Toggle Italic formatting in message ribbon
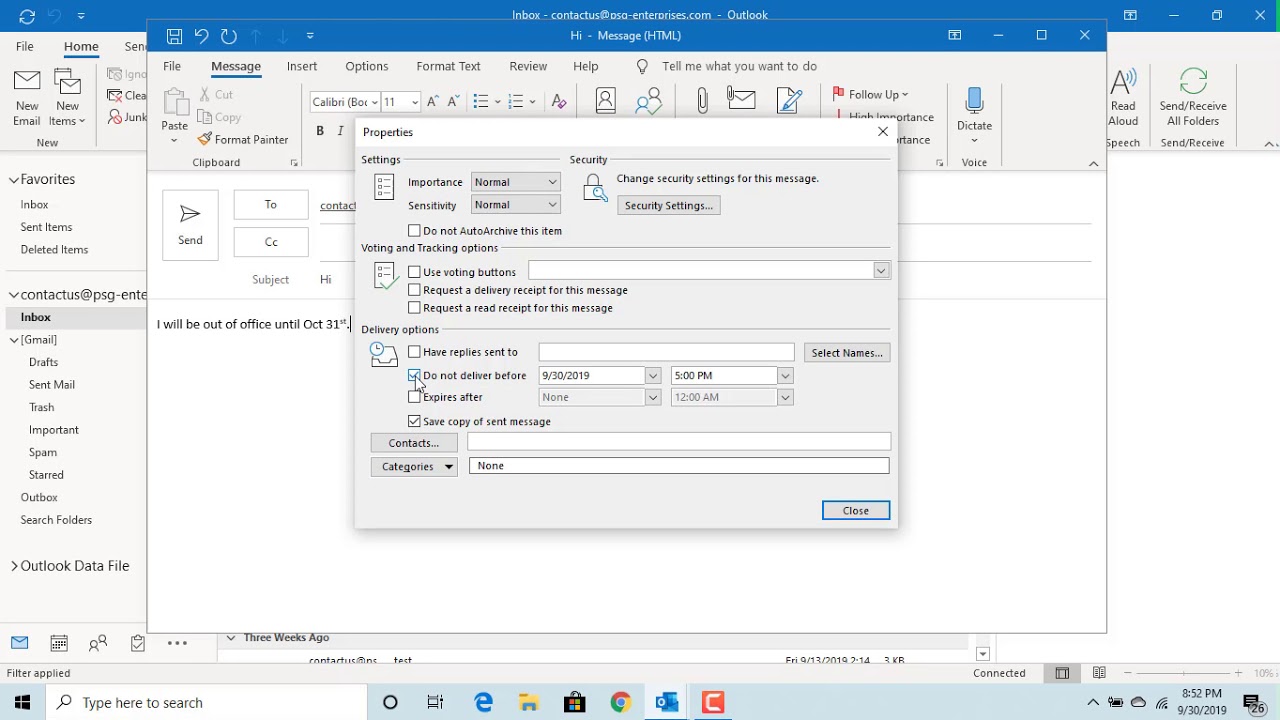Viewport: 1280px width, 720px height. (x=340, y=131)
